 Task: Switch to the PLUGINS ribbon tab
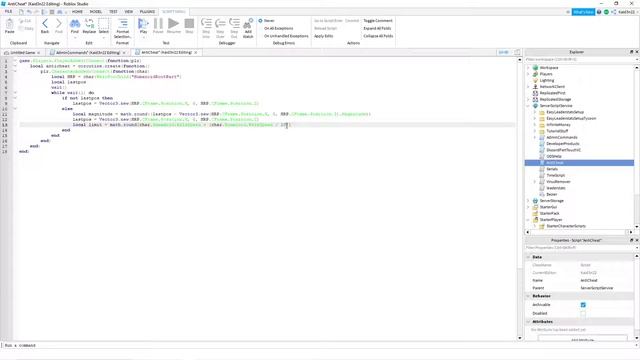(x=147, y=12)
